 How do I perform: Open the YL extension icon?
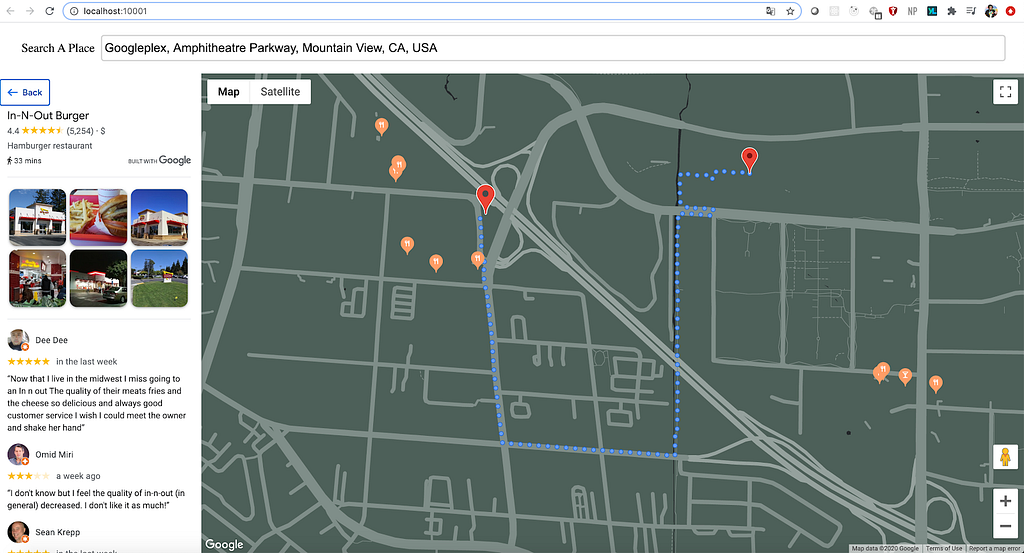click(932, 11)
